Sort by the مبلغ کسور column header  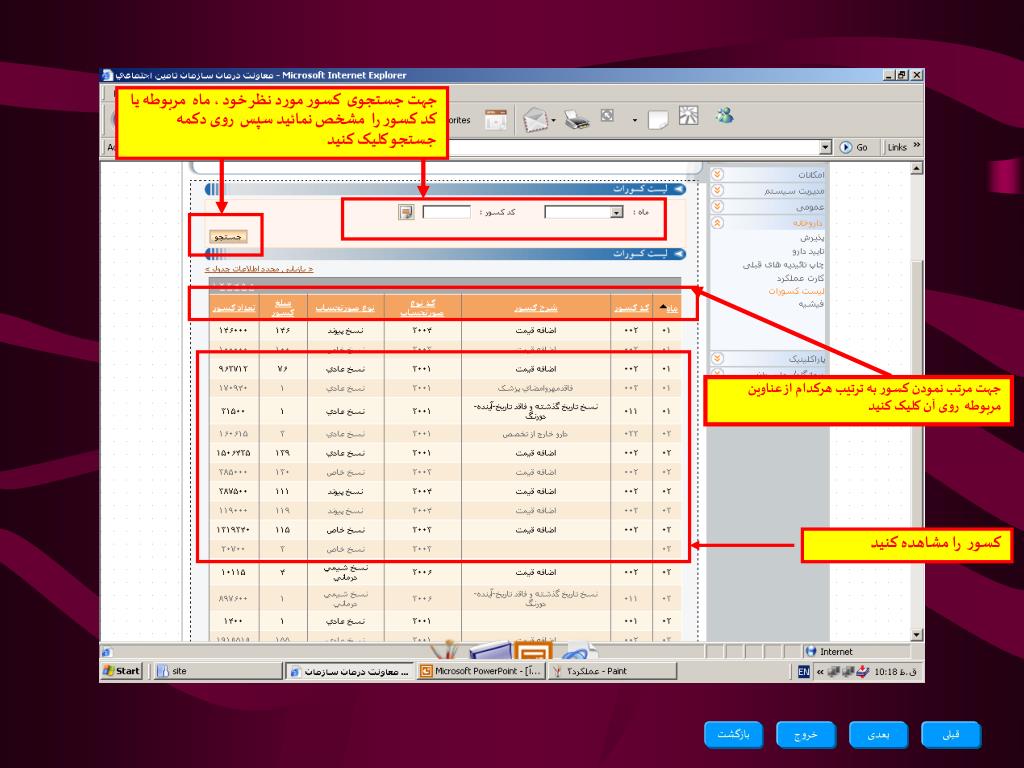[x=283, y=308]
